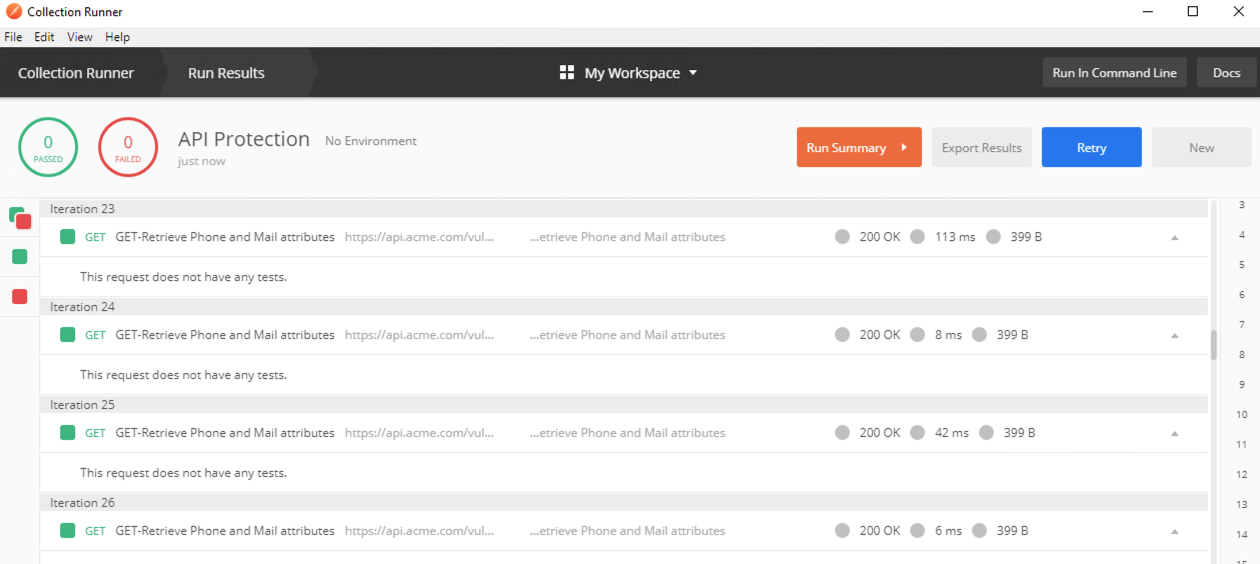Click the blue Retry button
The width and height of the screenshot is (1260, 564).
click(x=1091, y=147)
